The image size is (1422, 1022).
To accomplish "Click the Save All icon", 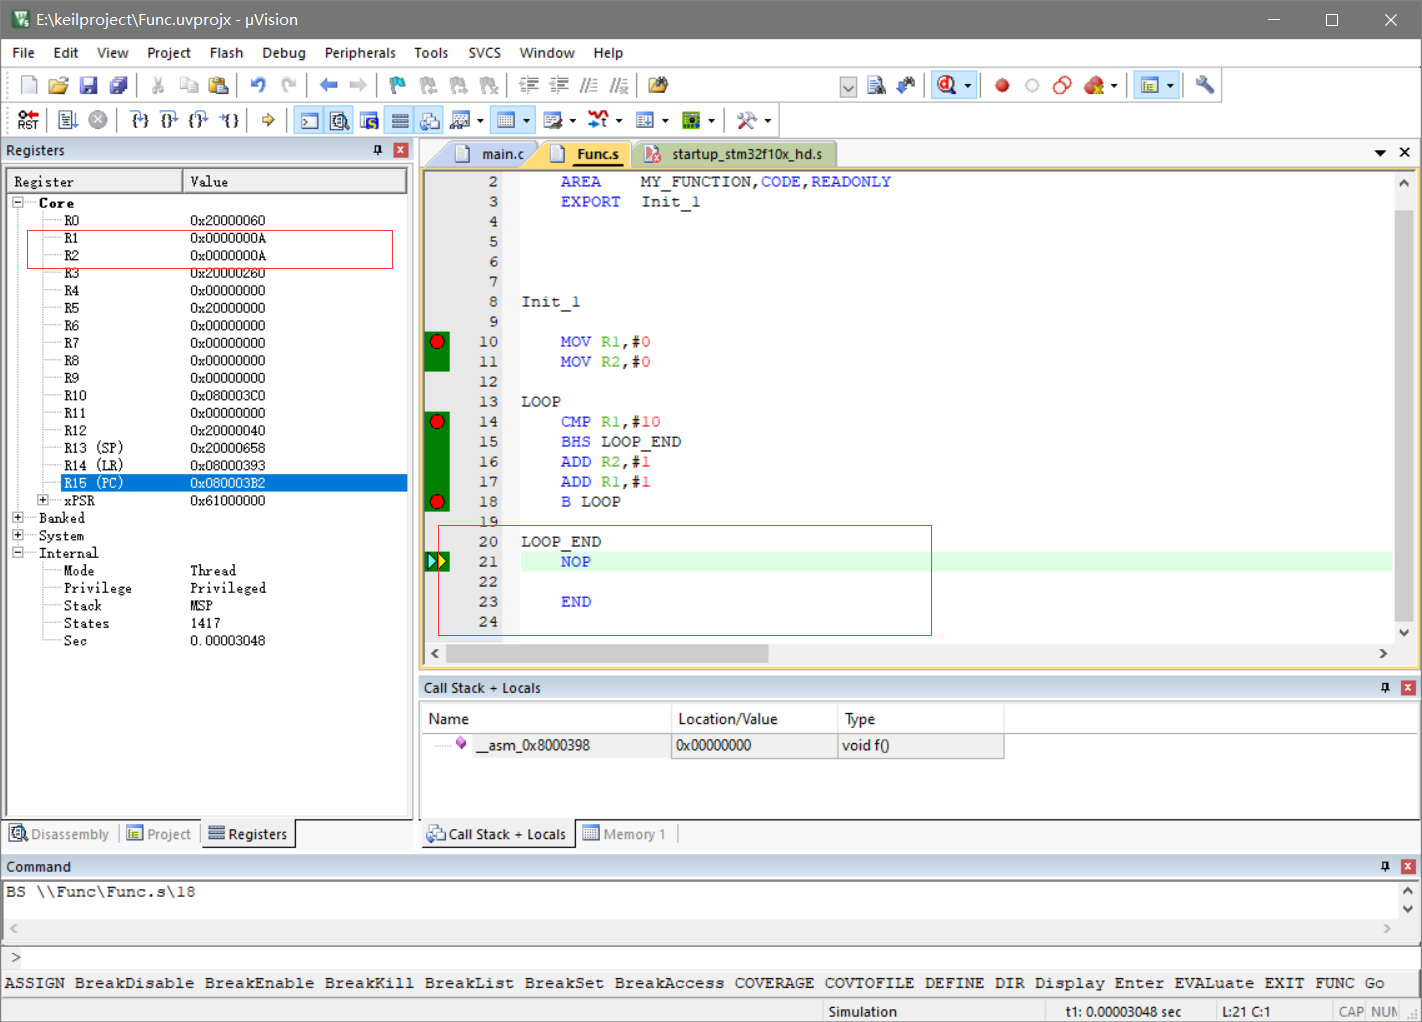I will click(x=118, y=86).
